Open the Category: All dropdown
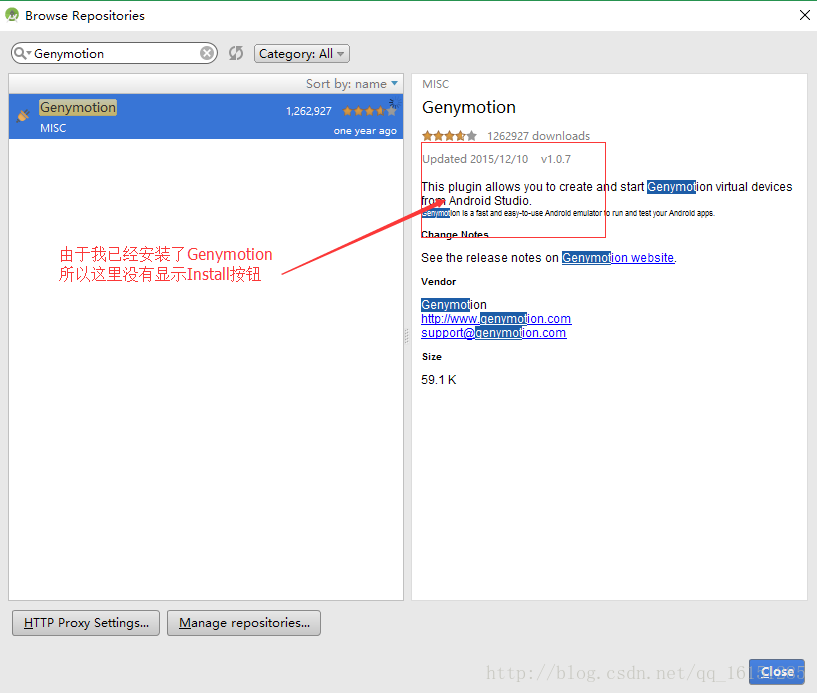The height and width of the screenshot is (693, 817). (302, 54)
